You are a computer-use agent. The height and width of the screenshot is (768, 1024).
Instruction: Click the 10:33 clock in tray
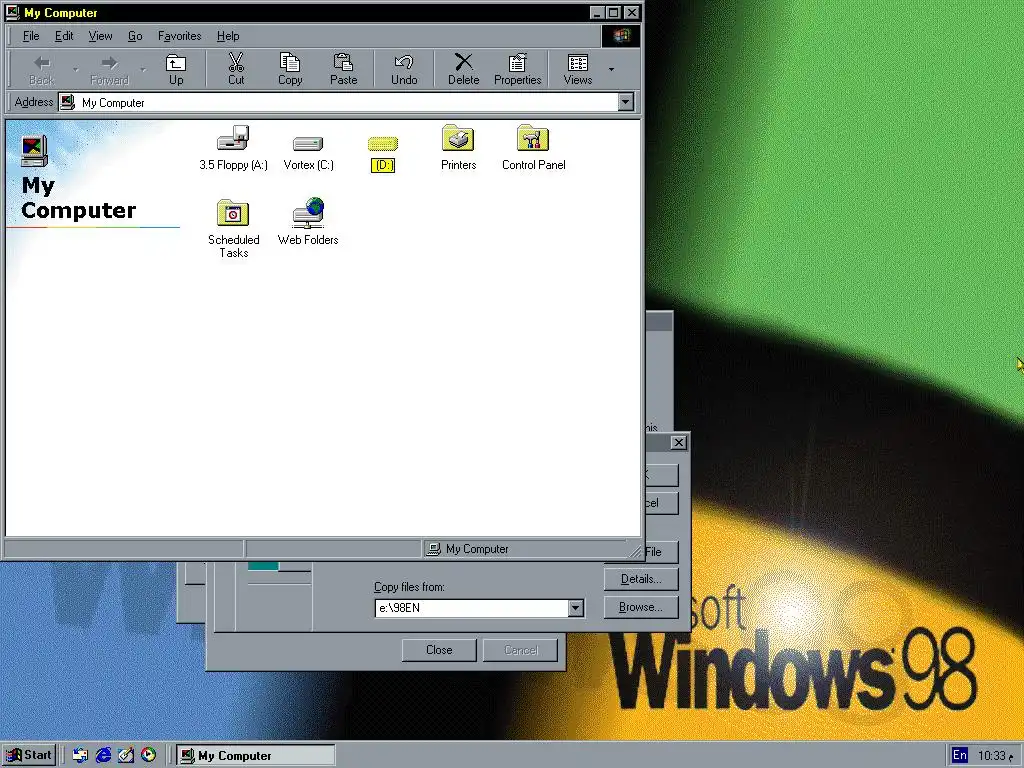coord(991,756)
